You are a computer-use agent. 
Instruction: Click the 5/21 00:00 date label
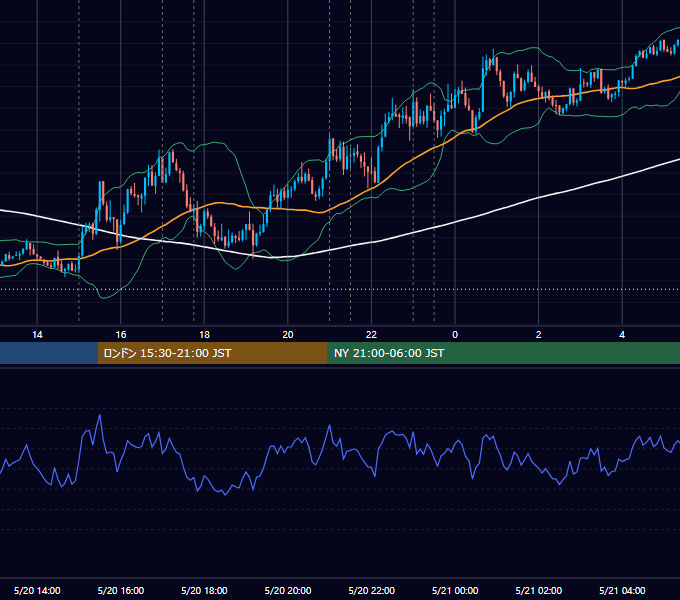click(455, 590)
